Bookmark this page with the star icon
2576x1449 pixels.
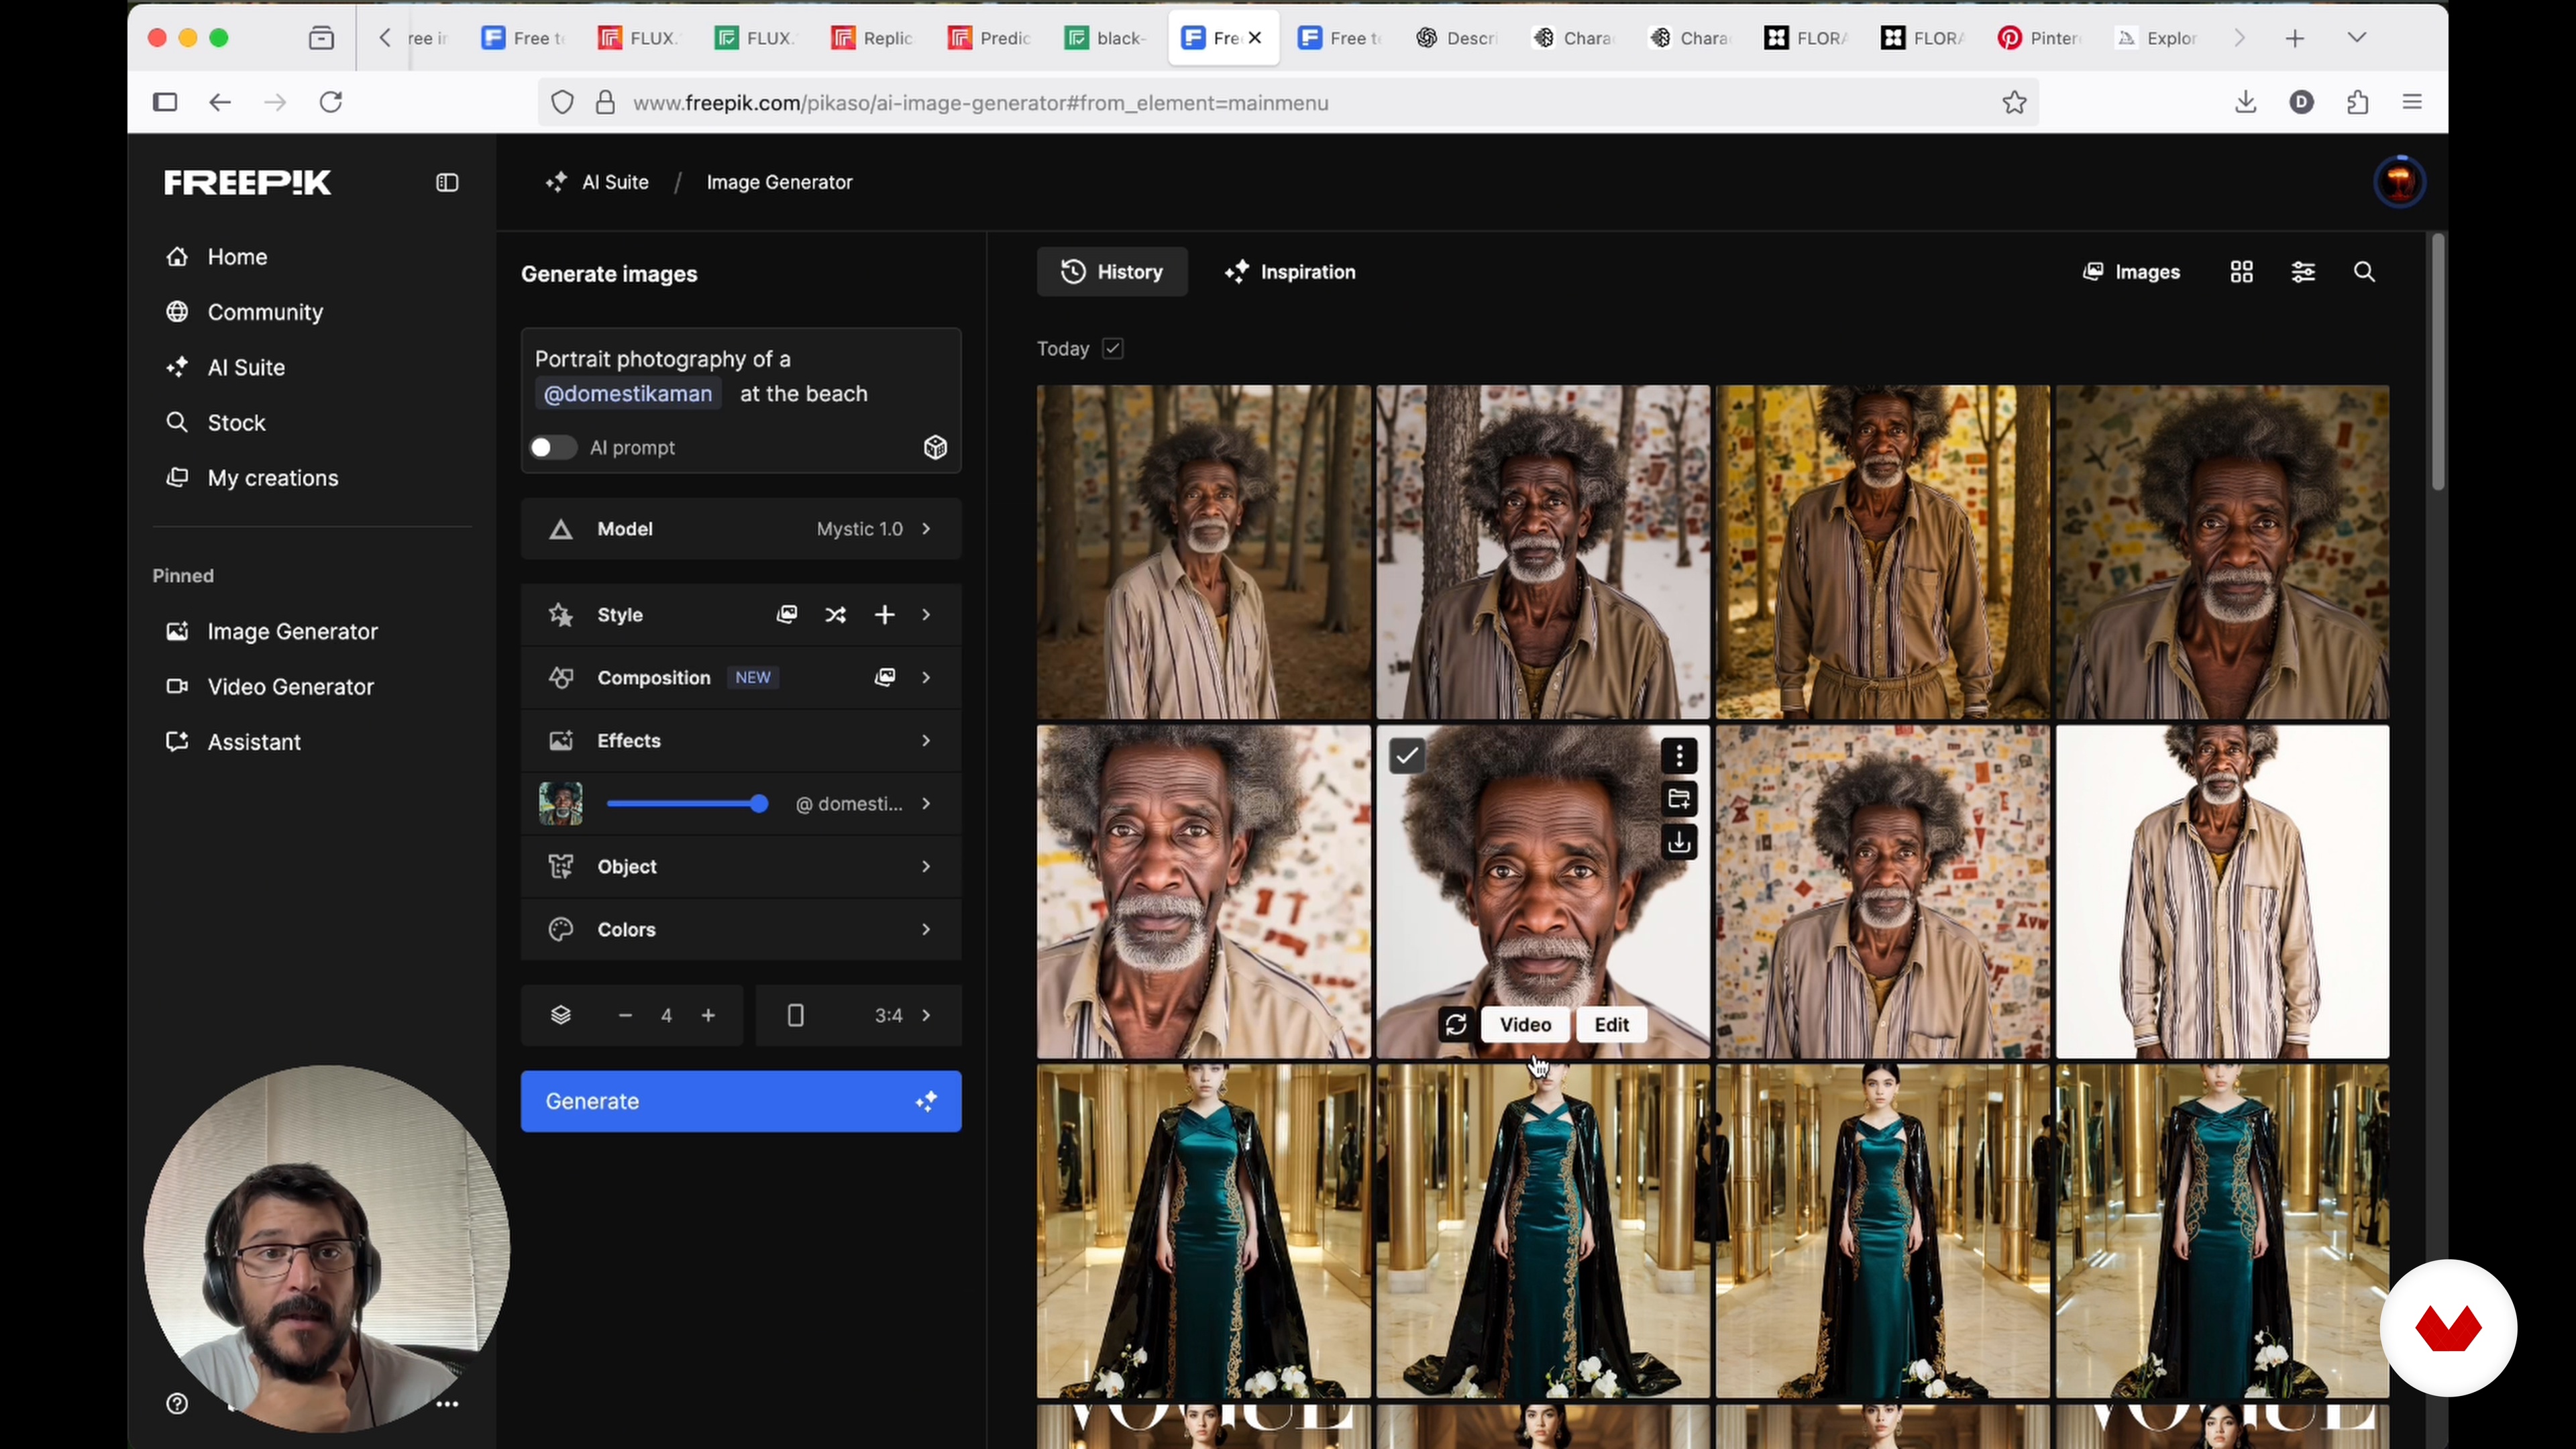(x=2014, y=102)
